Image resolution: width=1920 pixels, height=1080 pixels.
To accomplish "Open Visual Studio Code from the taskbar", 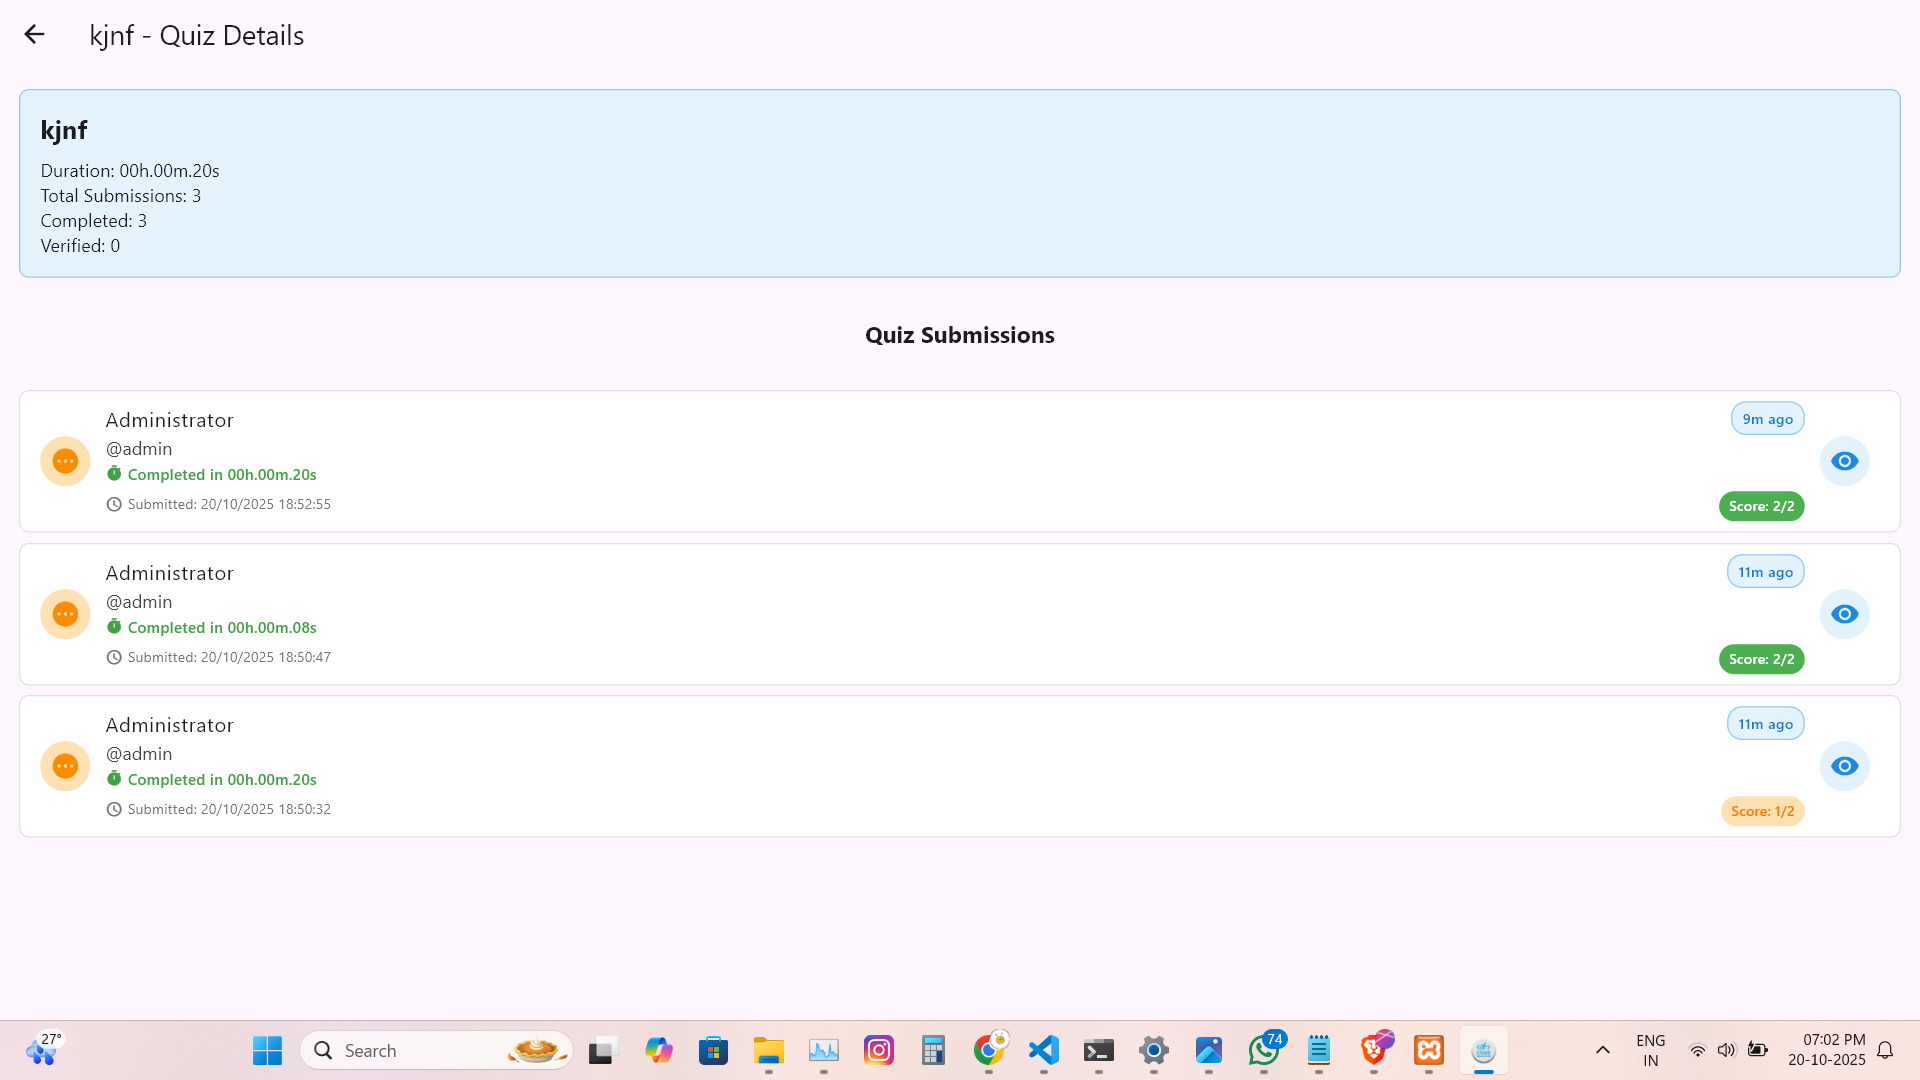I will coord(1043,1050).
